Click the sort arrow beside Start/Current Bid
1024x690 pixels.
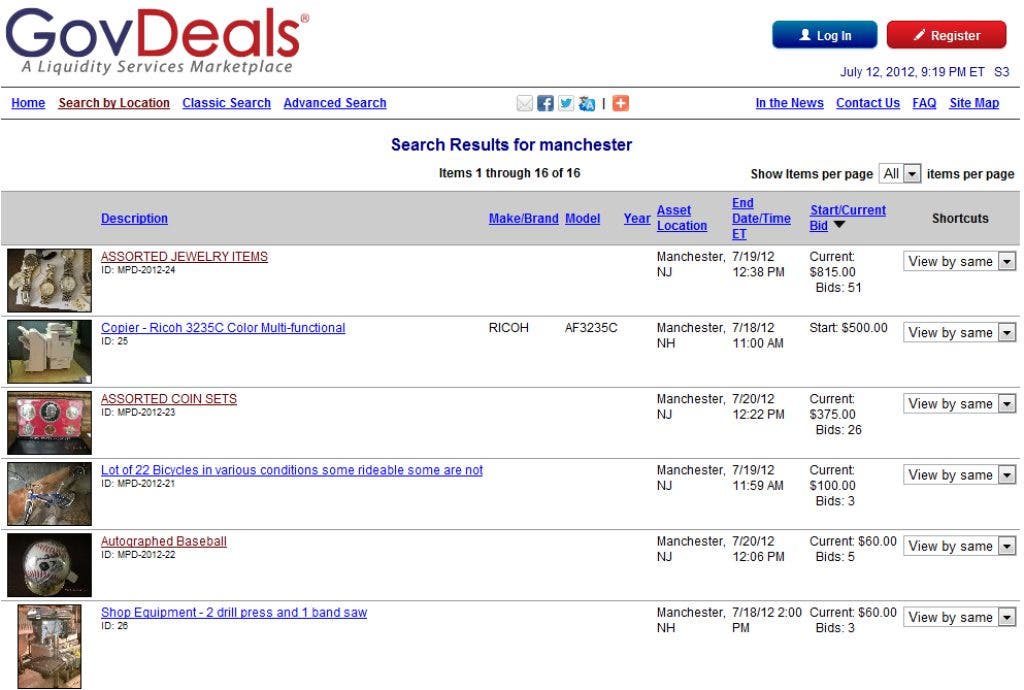tap(840, 226)
